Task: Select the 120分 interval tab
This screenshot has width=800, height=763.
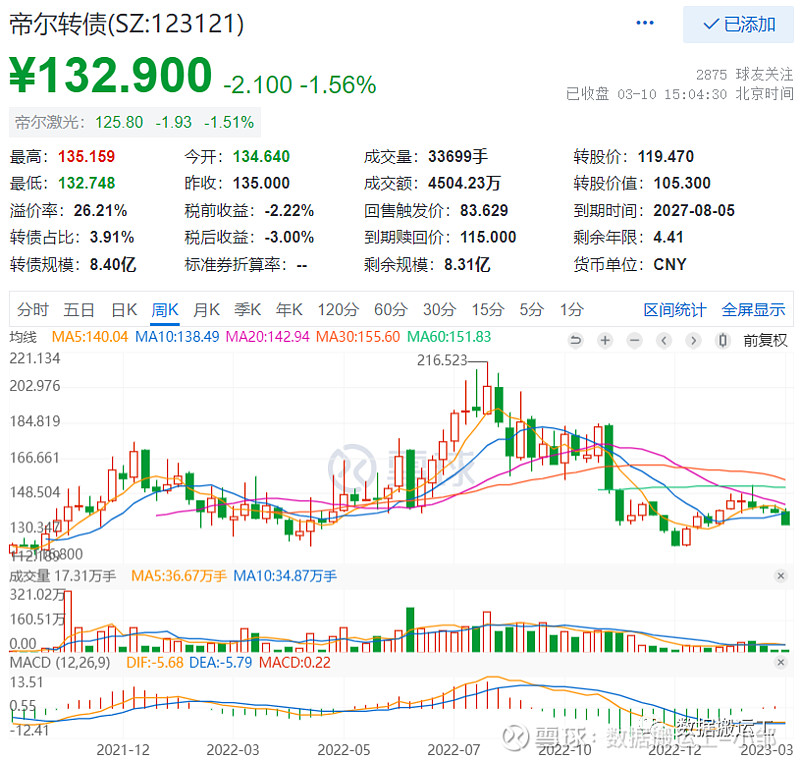Action: click(338, 309)
